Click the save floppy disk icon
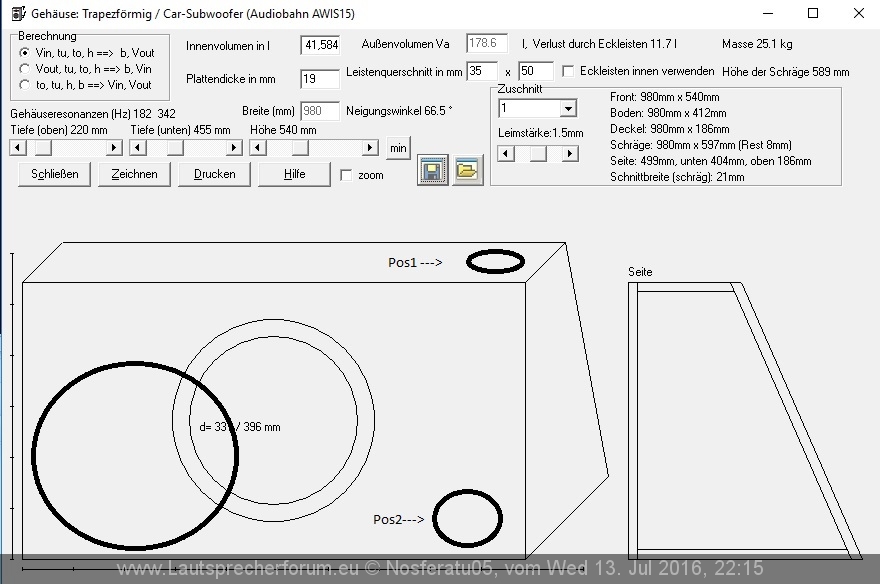Screen dimensions: 880x584 [431, 171]
